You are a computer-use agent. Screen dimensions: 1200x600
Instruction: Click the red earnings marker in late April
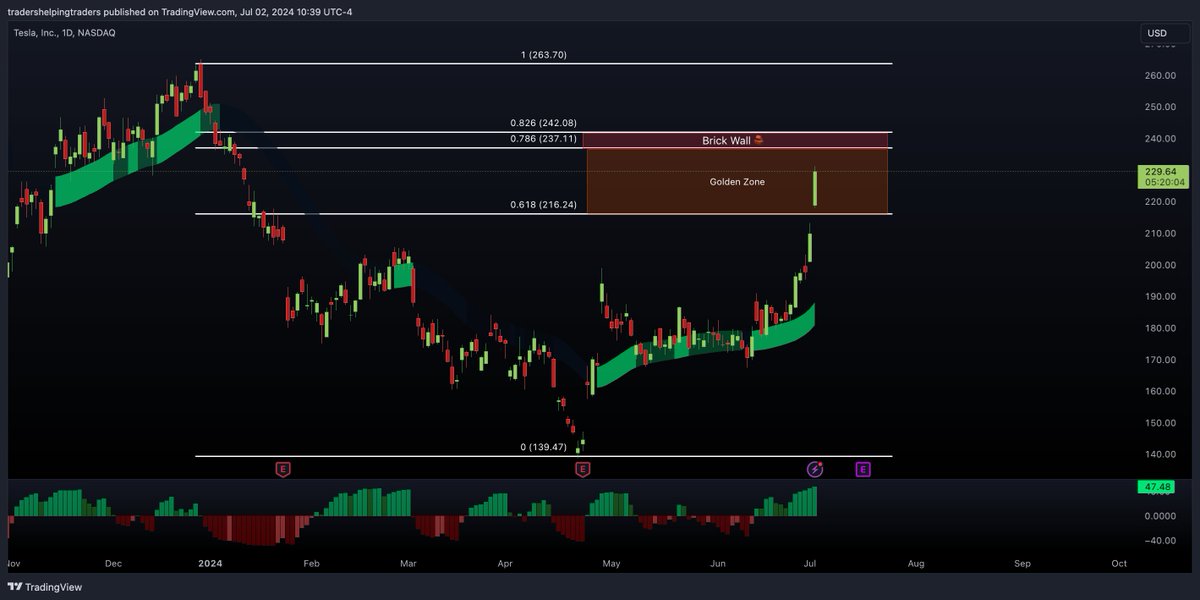582,468
